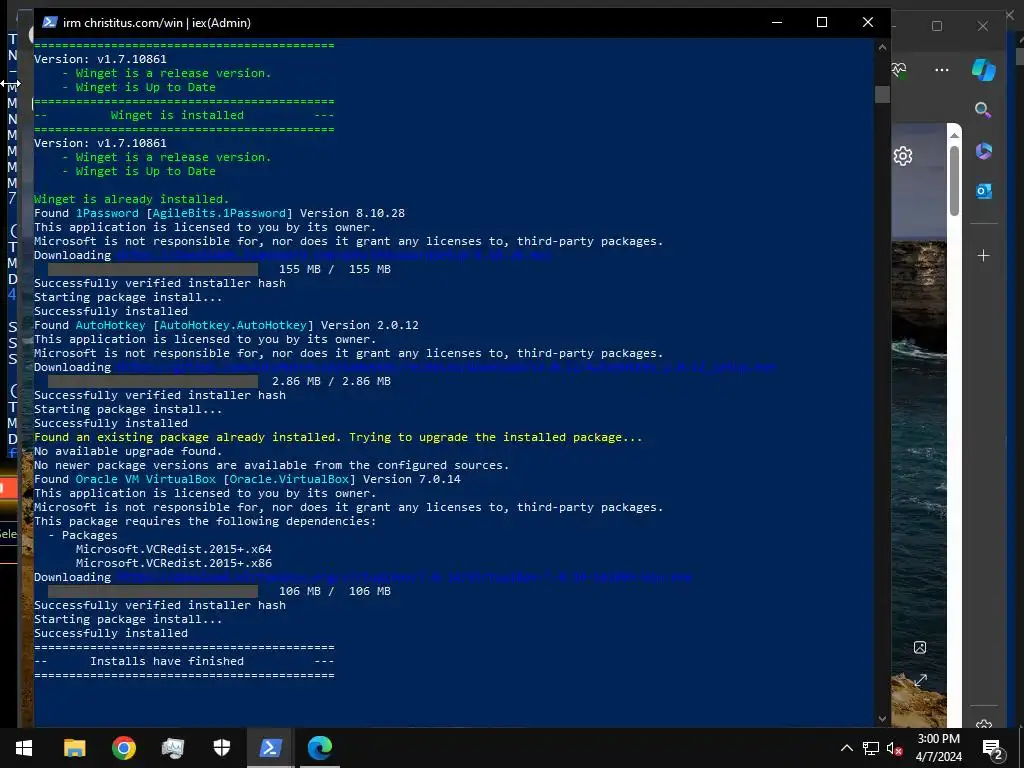Screen dimensions: 1024x768
Task: Click the text '1Password' in the Found line
Action: pyautogui.click(x=107, y=213)
